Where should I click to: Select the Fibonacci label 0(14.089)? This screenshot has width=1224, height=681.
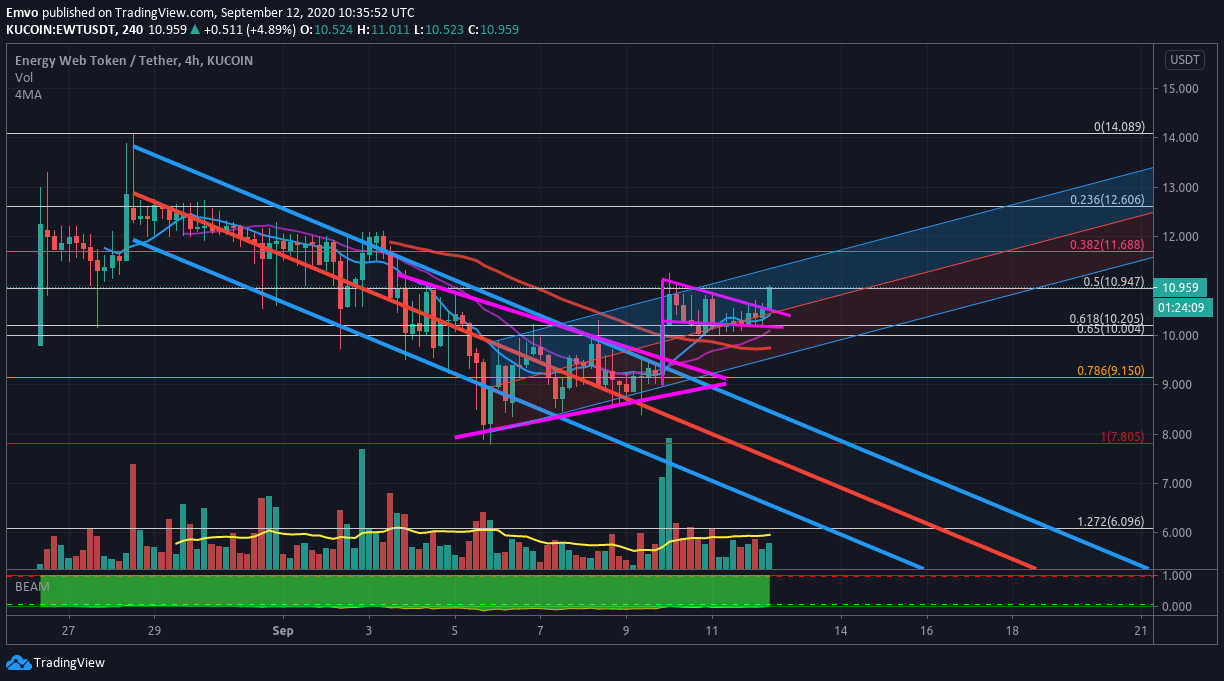(1119, 127)
